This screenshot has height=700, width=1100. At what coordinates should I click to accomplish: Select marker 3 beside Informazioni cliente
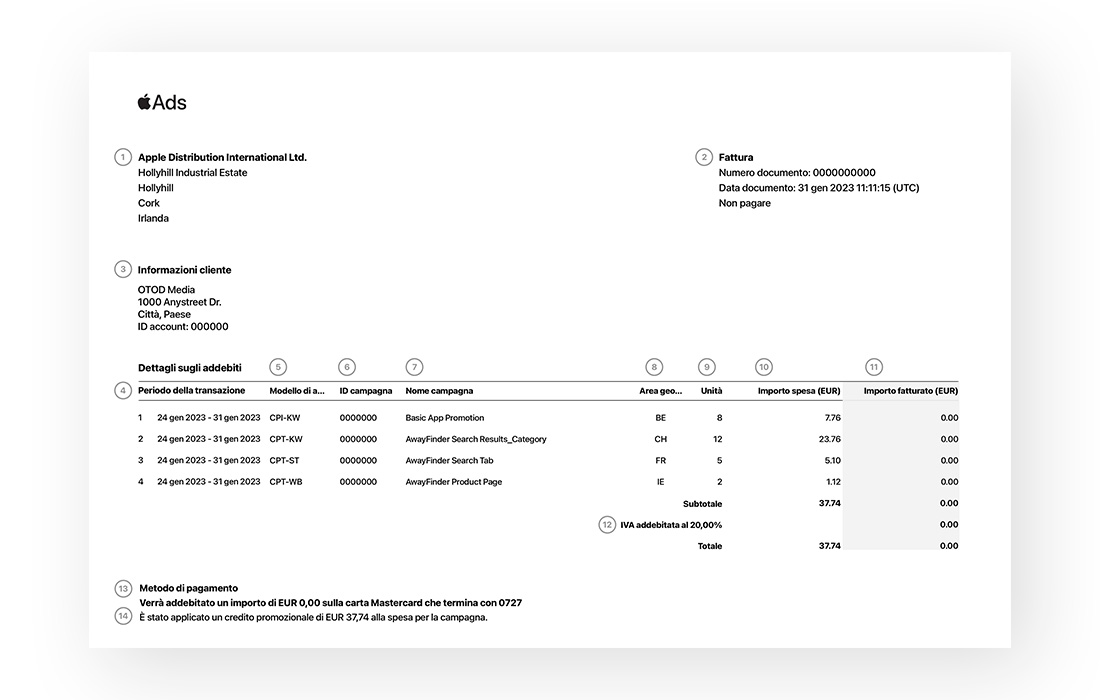(123, 269)
